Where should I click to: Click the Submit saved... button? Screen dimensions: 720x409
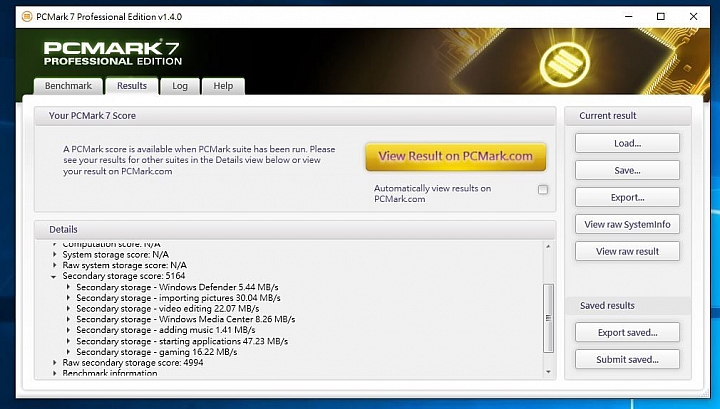[x=627, y=359]
